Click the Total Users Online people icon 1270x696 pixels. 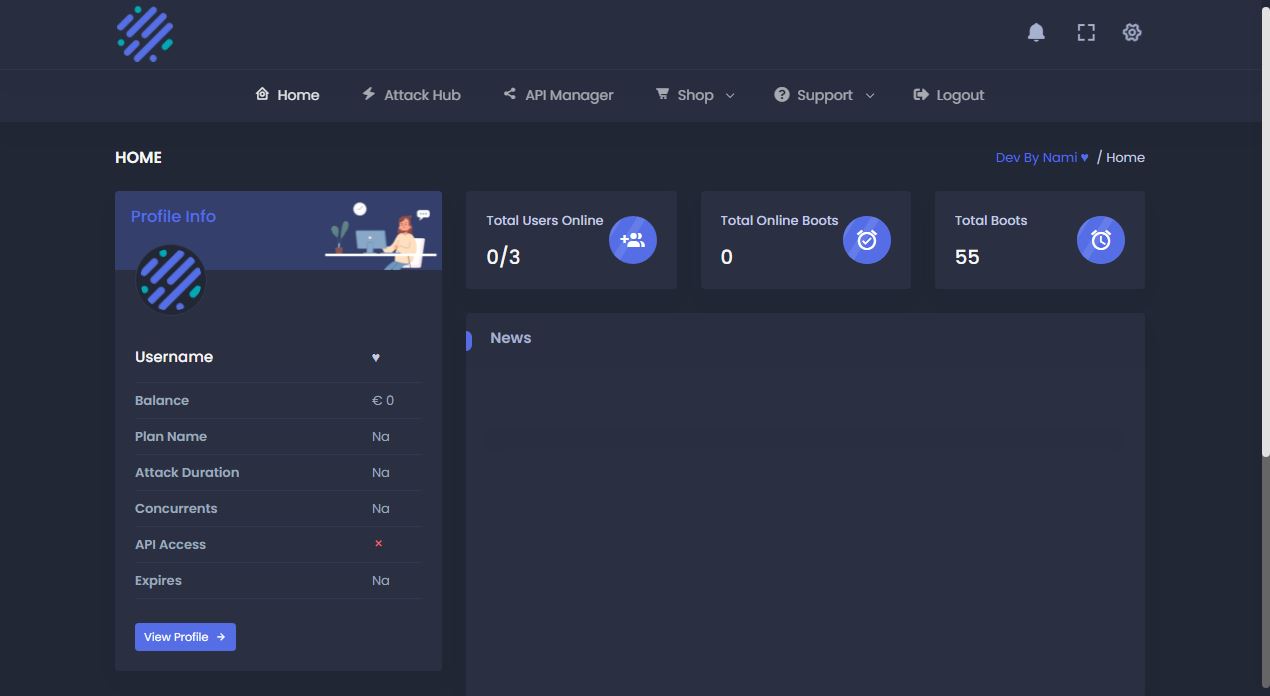click(632, 240)
